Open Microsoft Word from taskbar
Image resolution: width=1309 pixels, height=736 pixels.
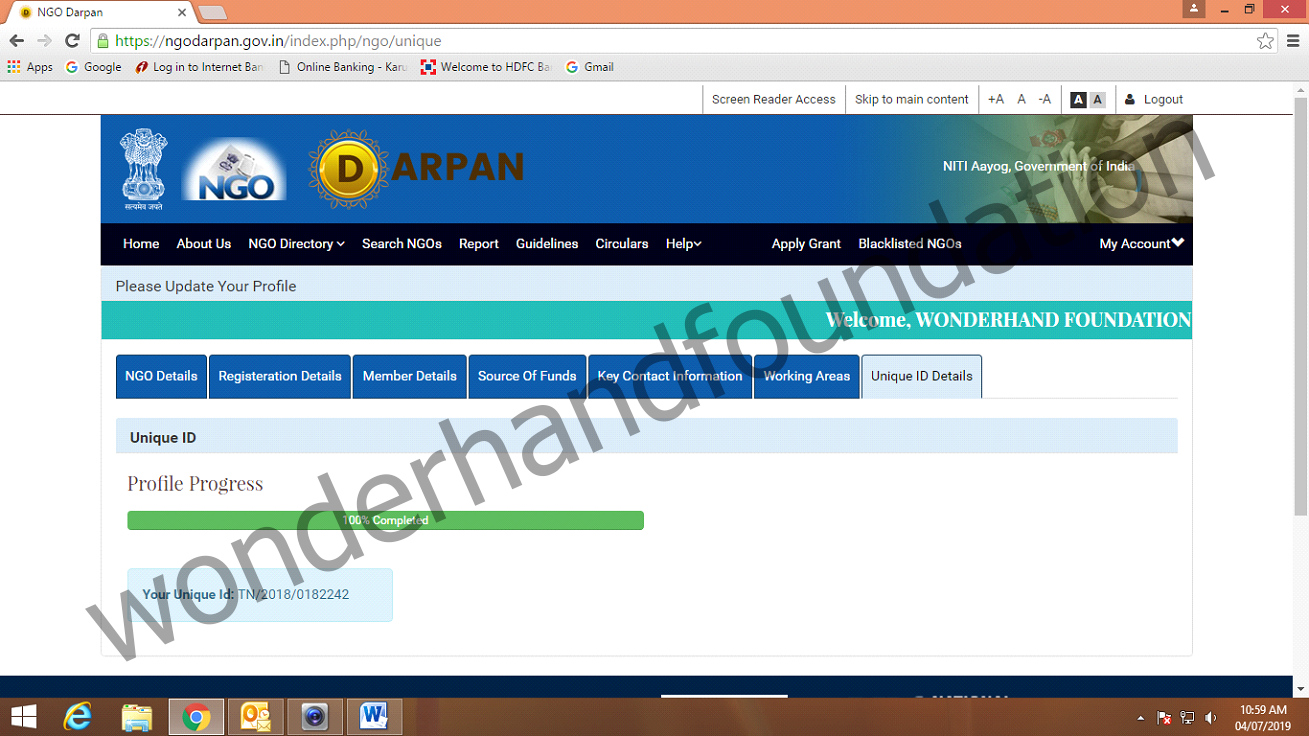(x=374, y=716)
